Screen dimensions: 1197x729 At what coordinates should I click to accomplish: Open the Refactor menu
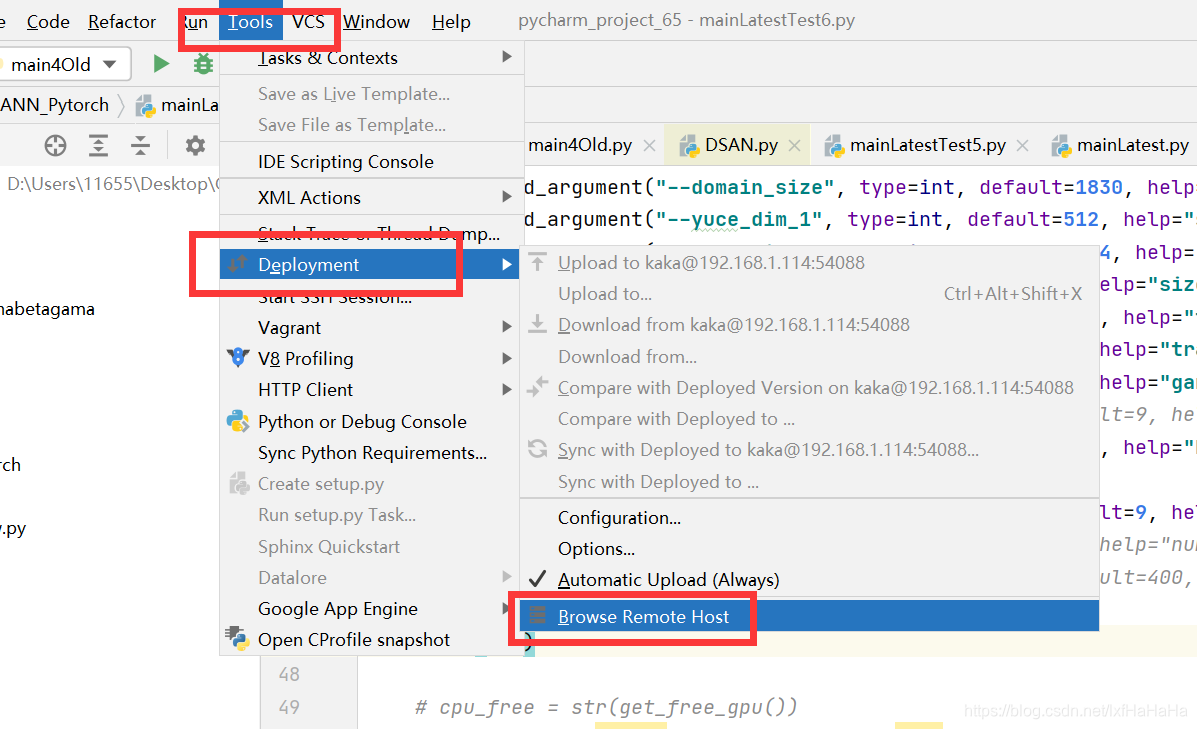pyautogui.click(x=121, y=21)
